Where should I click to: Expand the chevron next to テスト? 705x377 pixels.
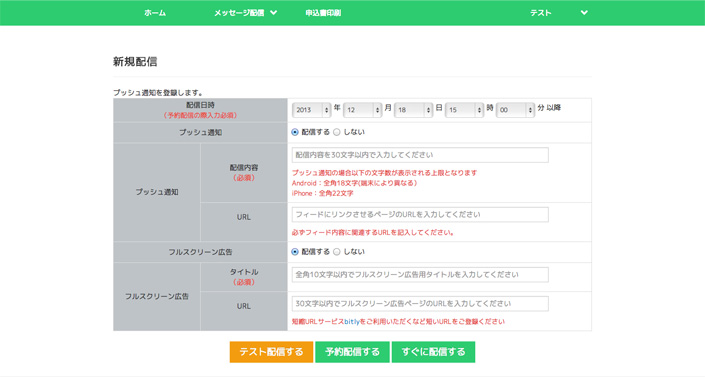(x=584, y=13)
